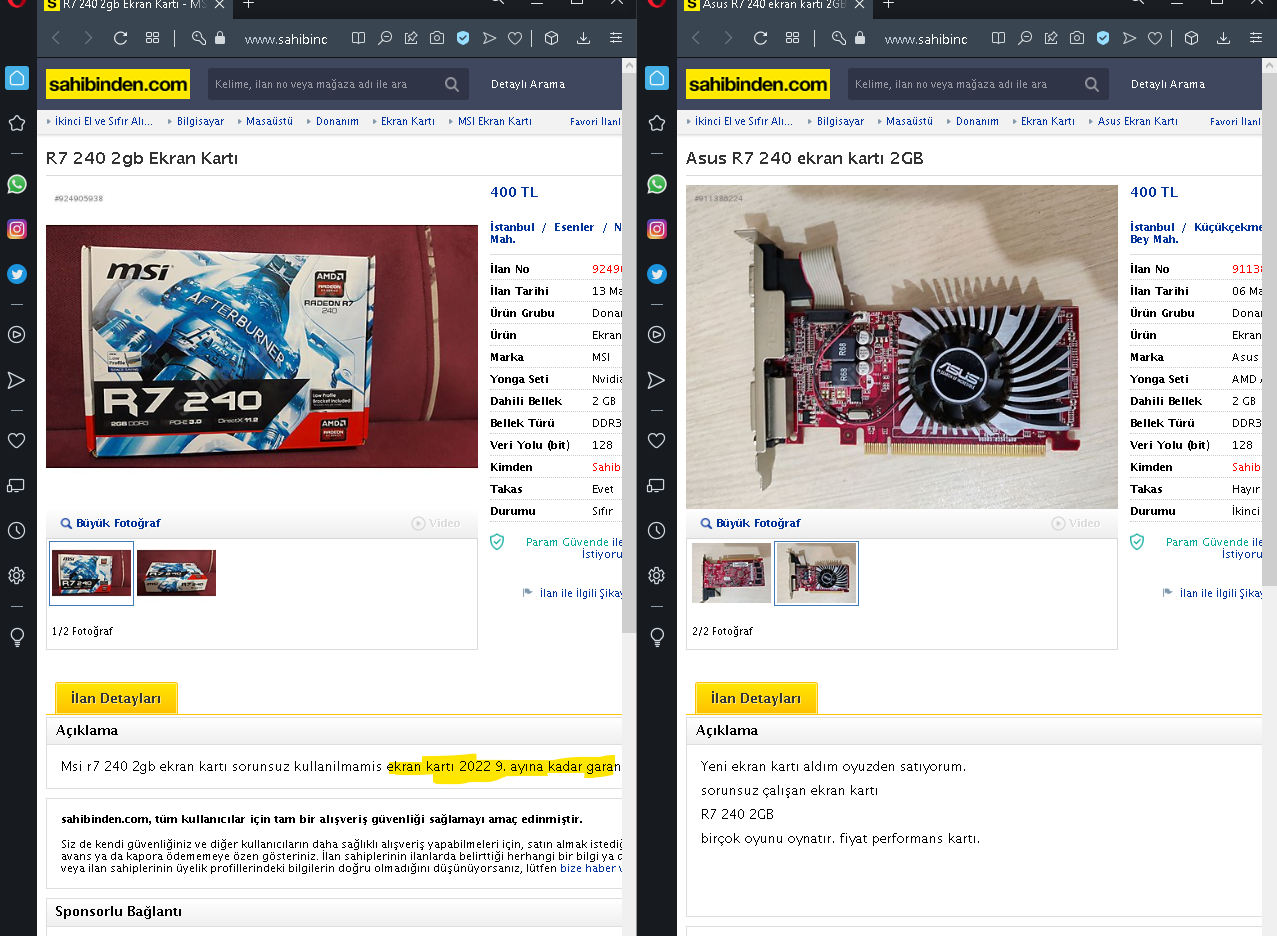Open WhatsApp in the left window sidebar
1277x936 pixels.
17,184
